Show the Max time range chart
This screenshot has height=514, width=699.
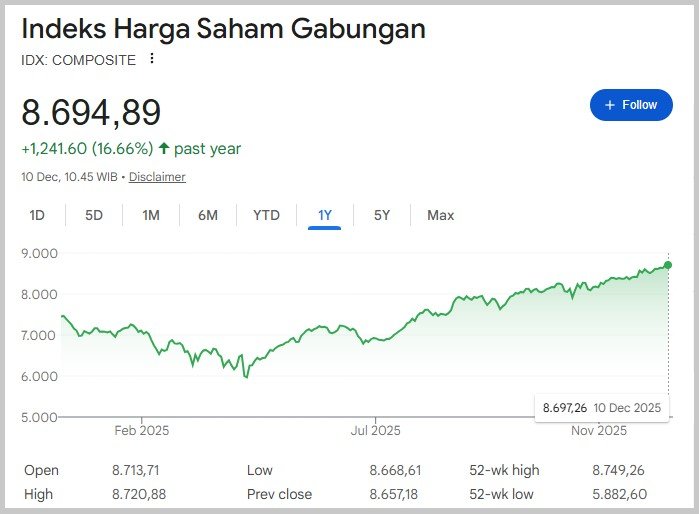(440, 215)
